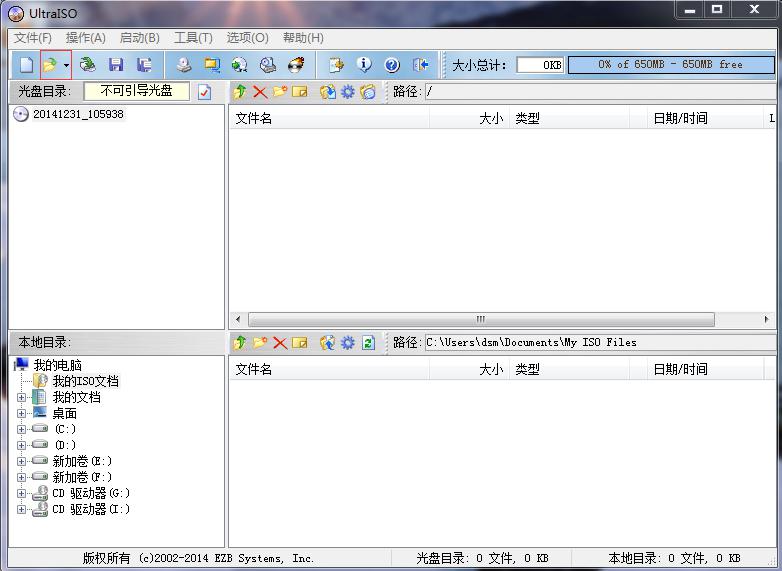Click the Open file folder icon
The width and height of the screenshot is (782, 571).
[x=50, y=65]
